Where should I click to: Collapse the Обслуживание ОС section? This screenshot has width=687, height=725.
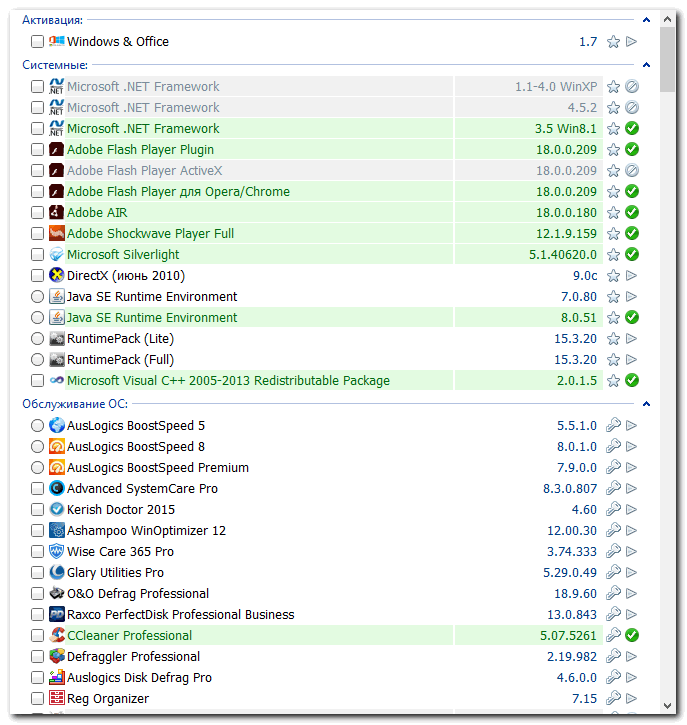coord(646,404)
